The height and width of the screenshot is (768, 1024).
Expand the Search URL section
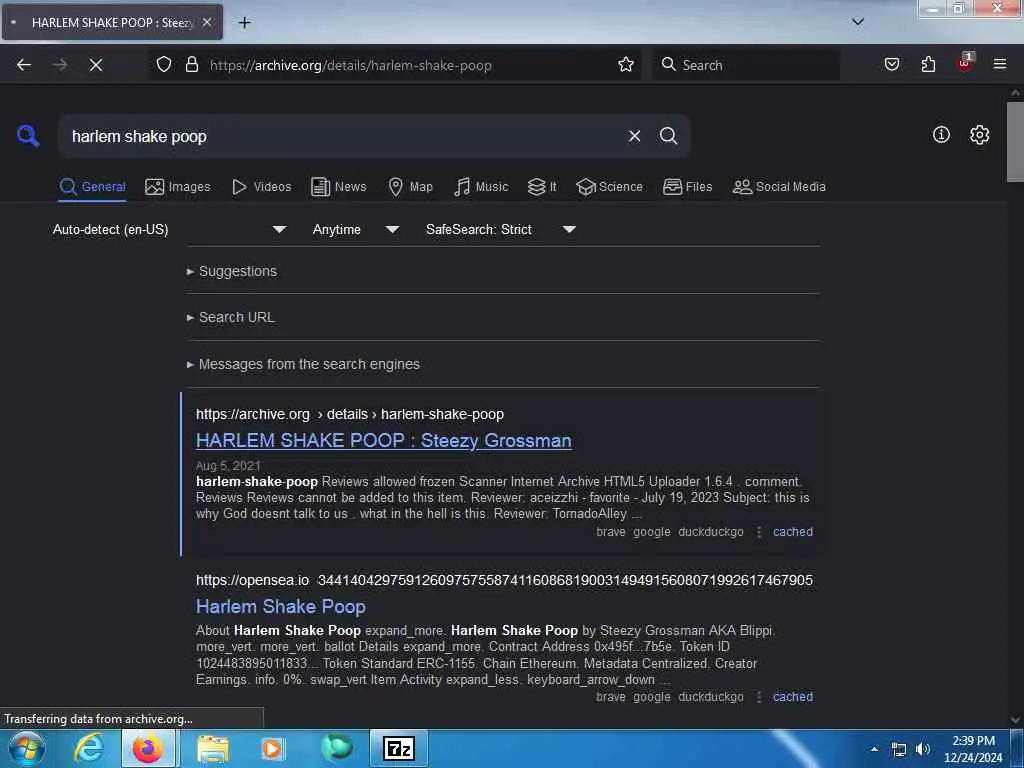pos(231,317)
